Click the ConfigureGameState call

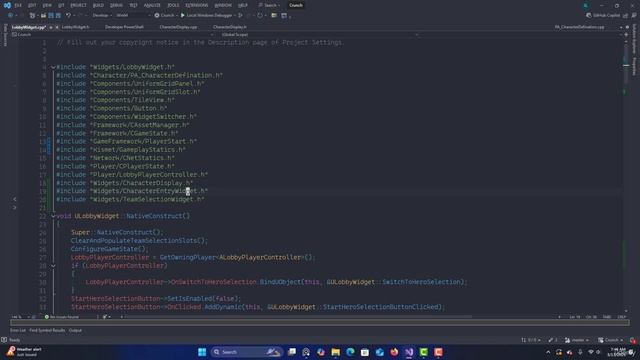[x=110, y=249]
